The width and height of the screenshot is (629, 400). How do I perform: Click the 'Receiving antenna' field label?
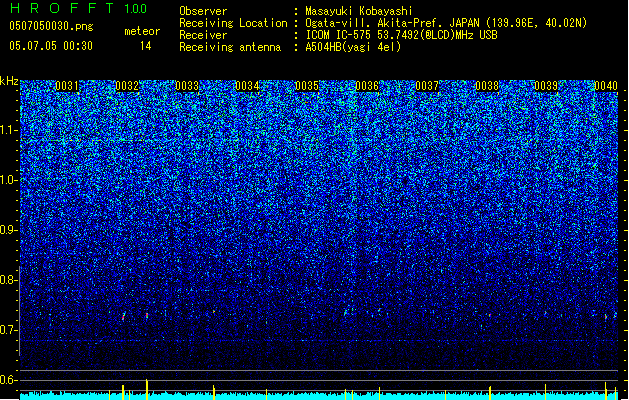click(230, 47)
